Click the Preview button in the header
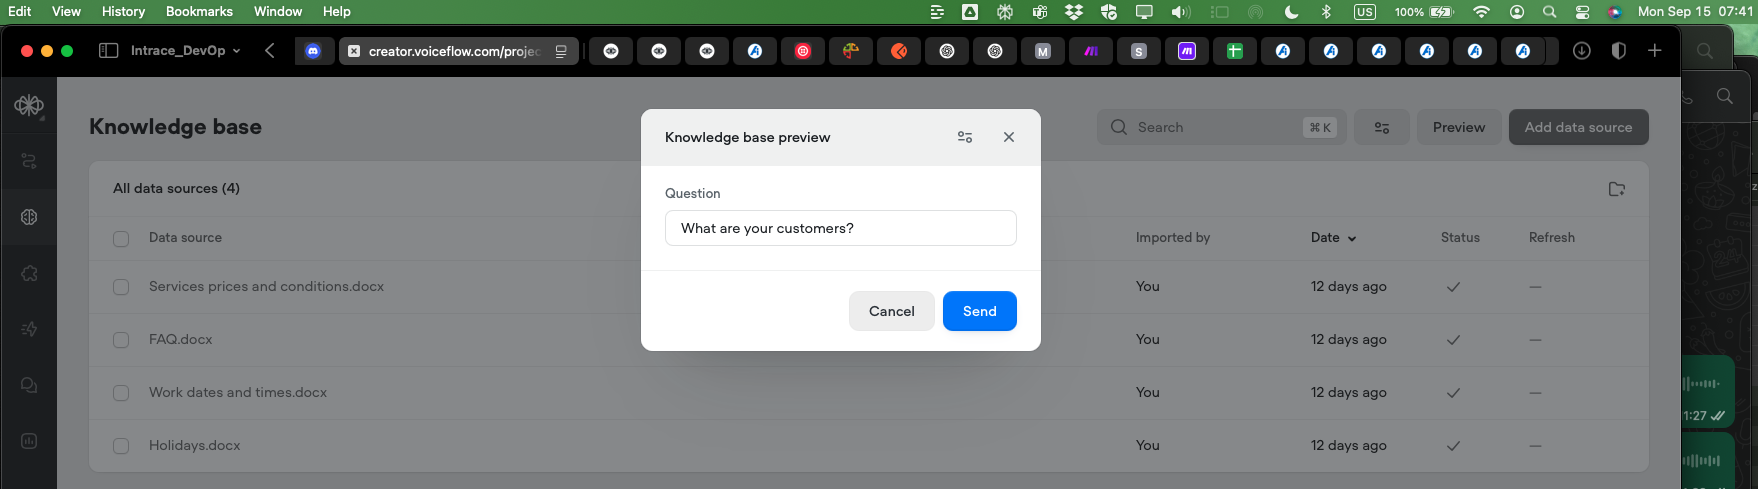Image resolution: width=1758 pixels, height=489 pixels. coord(1459,127)
